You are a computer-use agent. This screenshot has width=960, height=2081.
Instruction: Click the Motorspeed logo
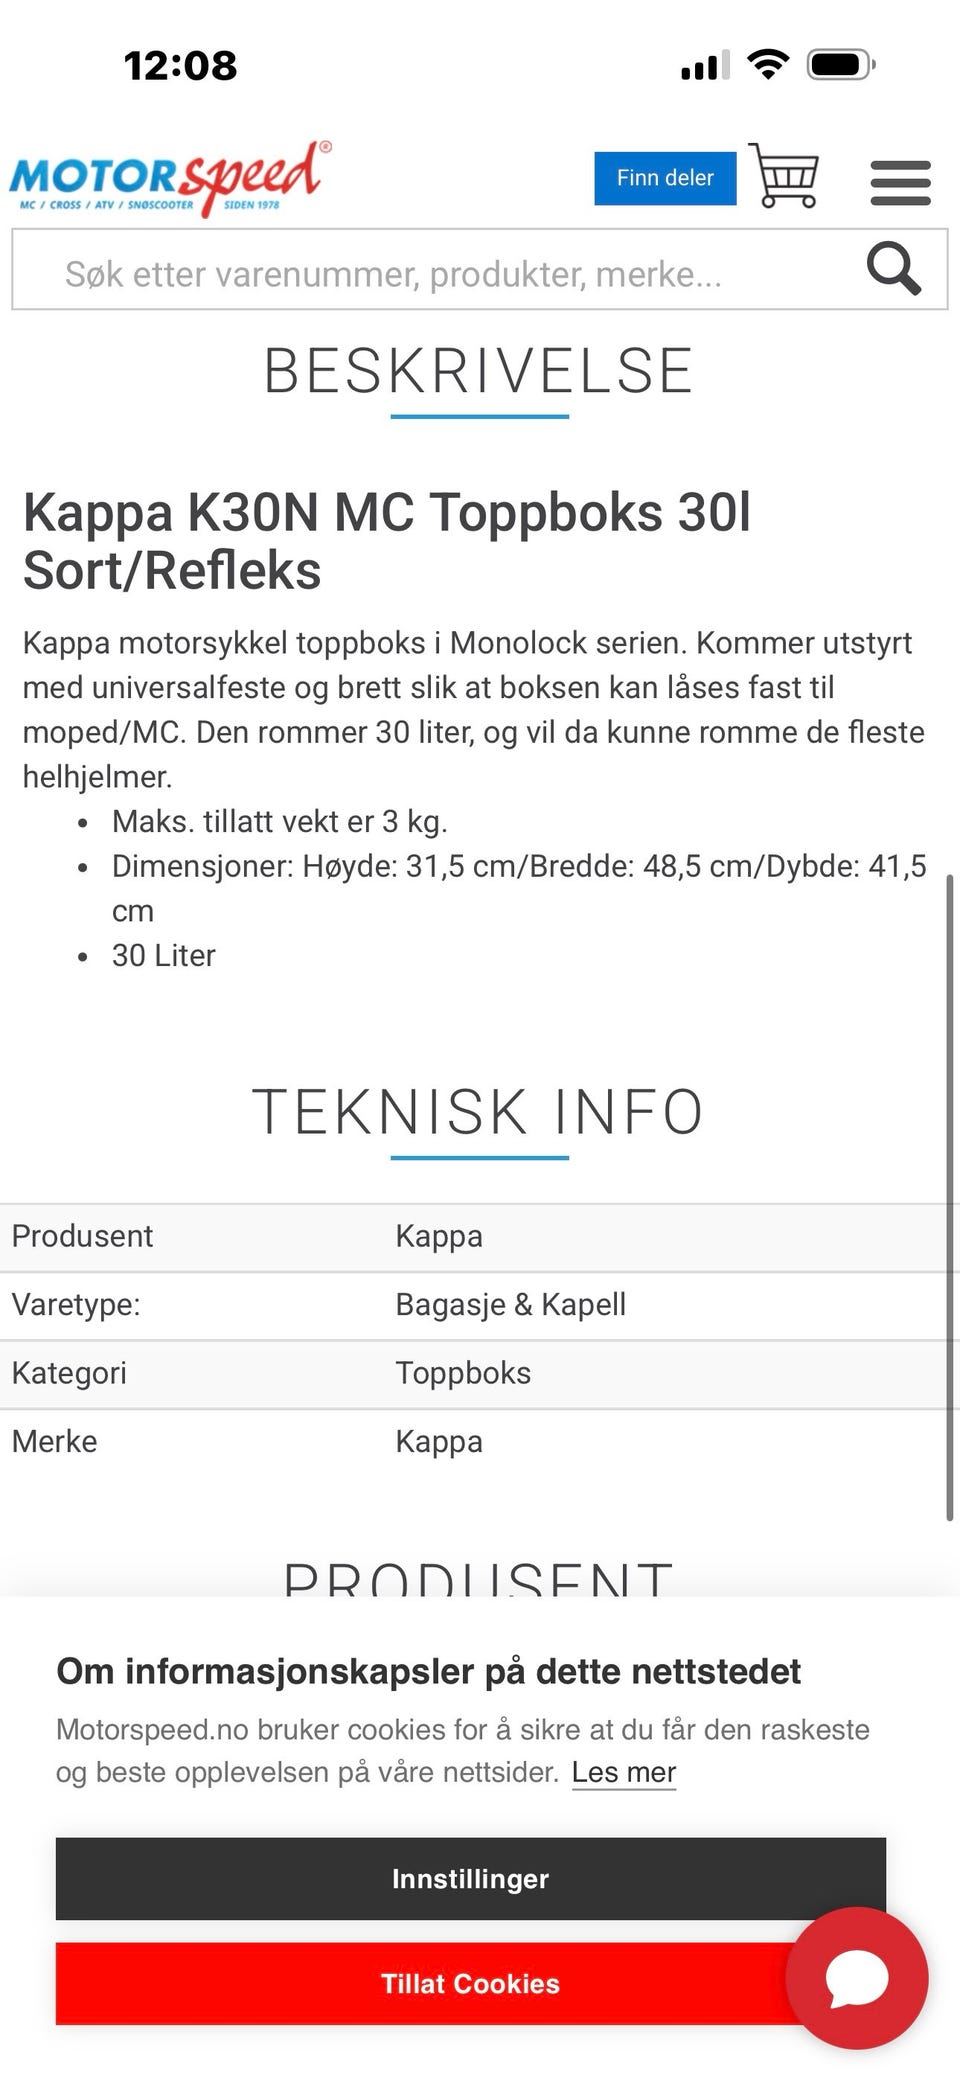[x=170, y=179]
